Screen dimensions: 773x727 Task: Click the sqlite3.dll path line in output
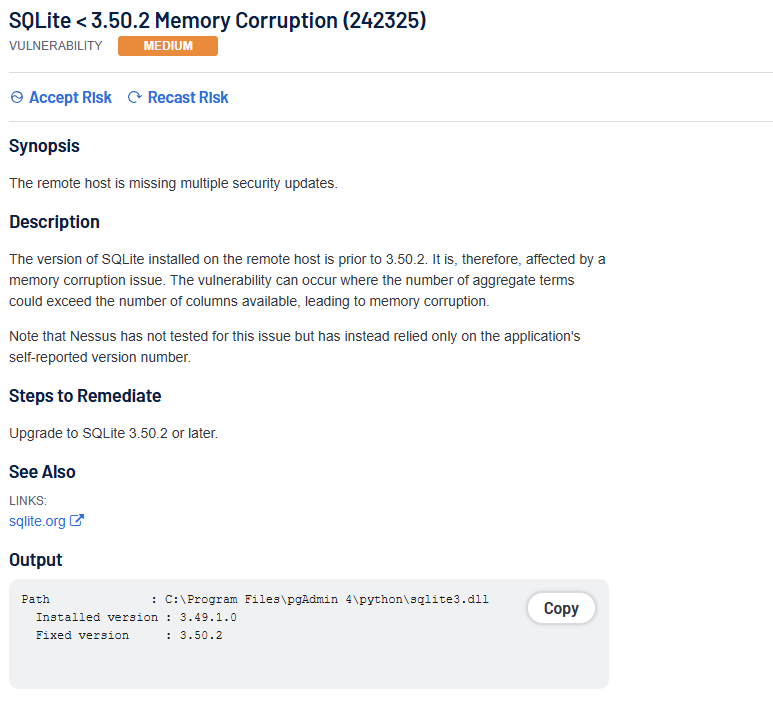click(x=255, y=600)
